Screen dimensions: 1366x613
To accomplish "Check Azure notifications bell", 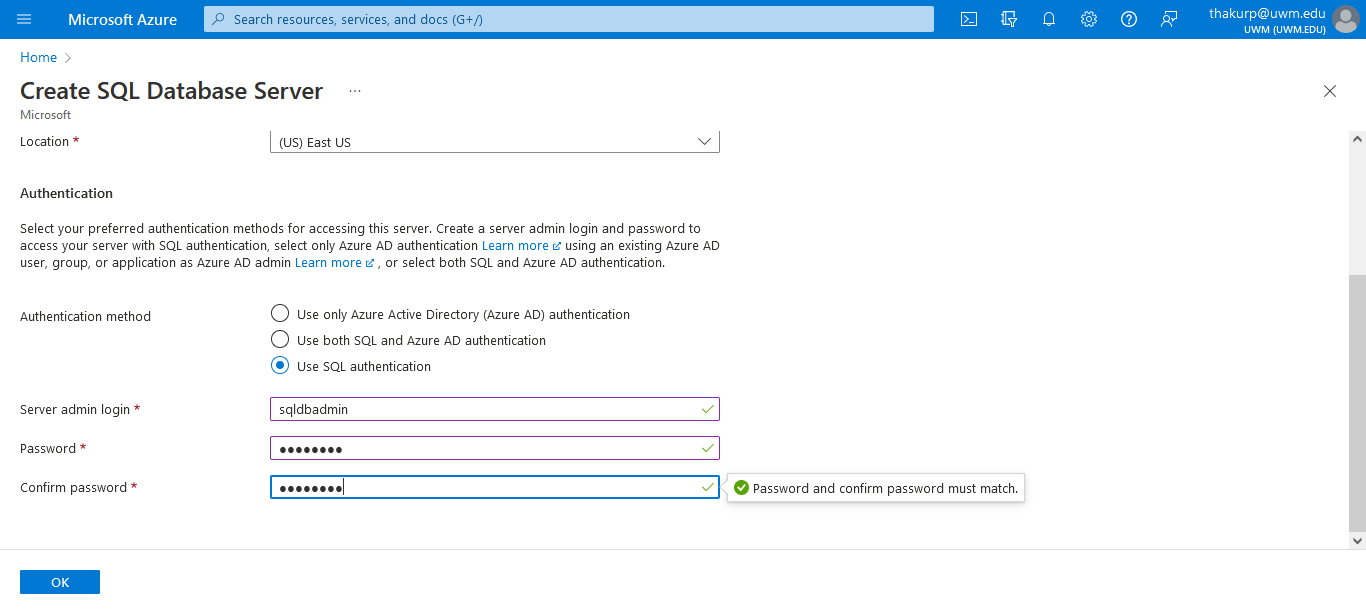I will pyautogui.click(x=1049, y=18).
